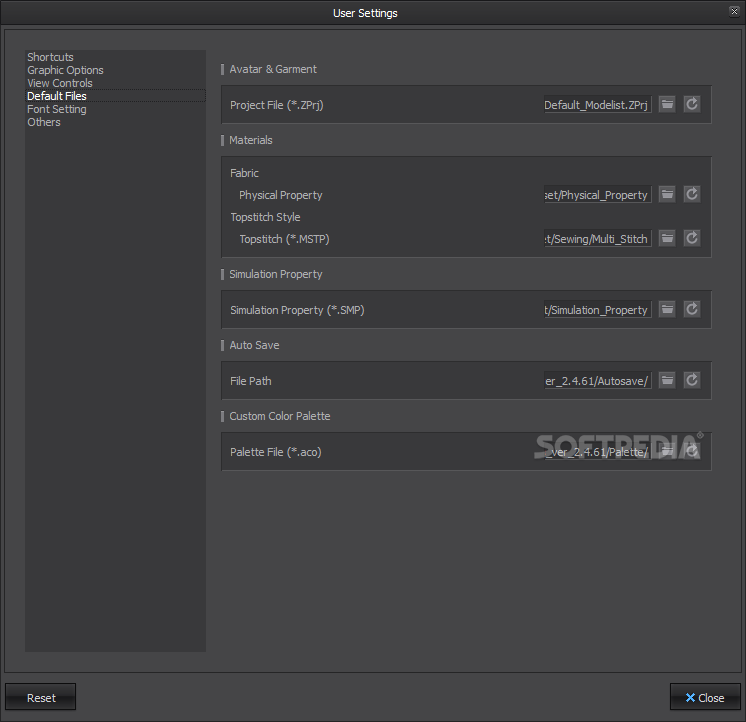This screenshot has height=722, width=746.
Task: Click the Avatar & Garment heading
Action: 273,69
